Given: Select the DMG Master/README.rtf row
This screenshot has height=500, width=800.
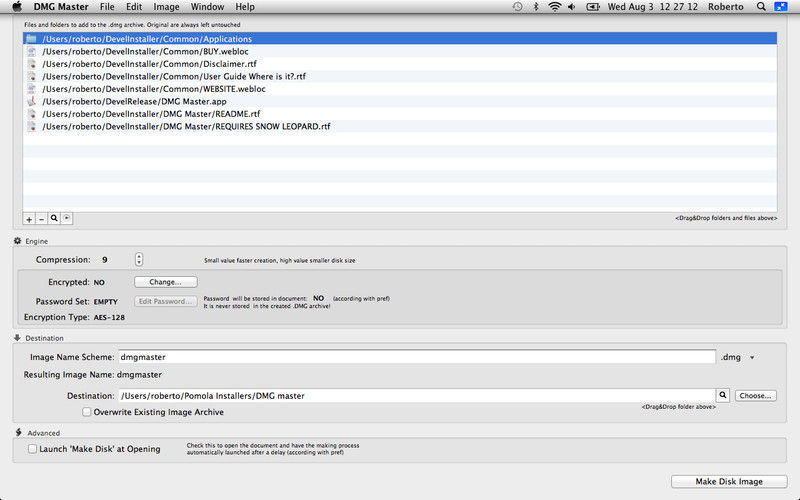Looking at the screenshot, I should [x=400, y=114].
